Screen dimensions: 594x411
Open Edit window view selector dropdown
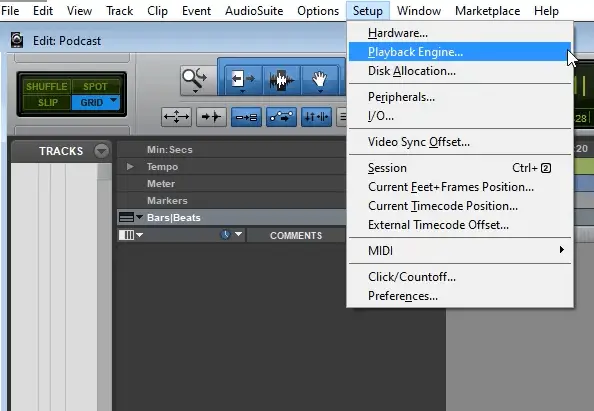[x=131, y=235]
